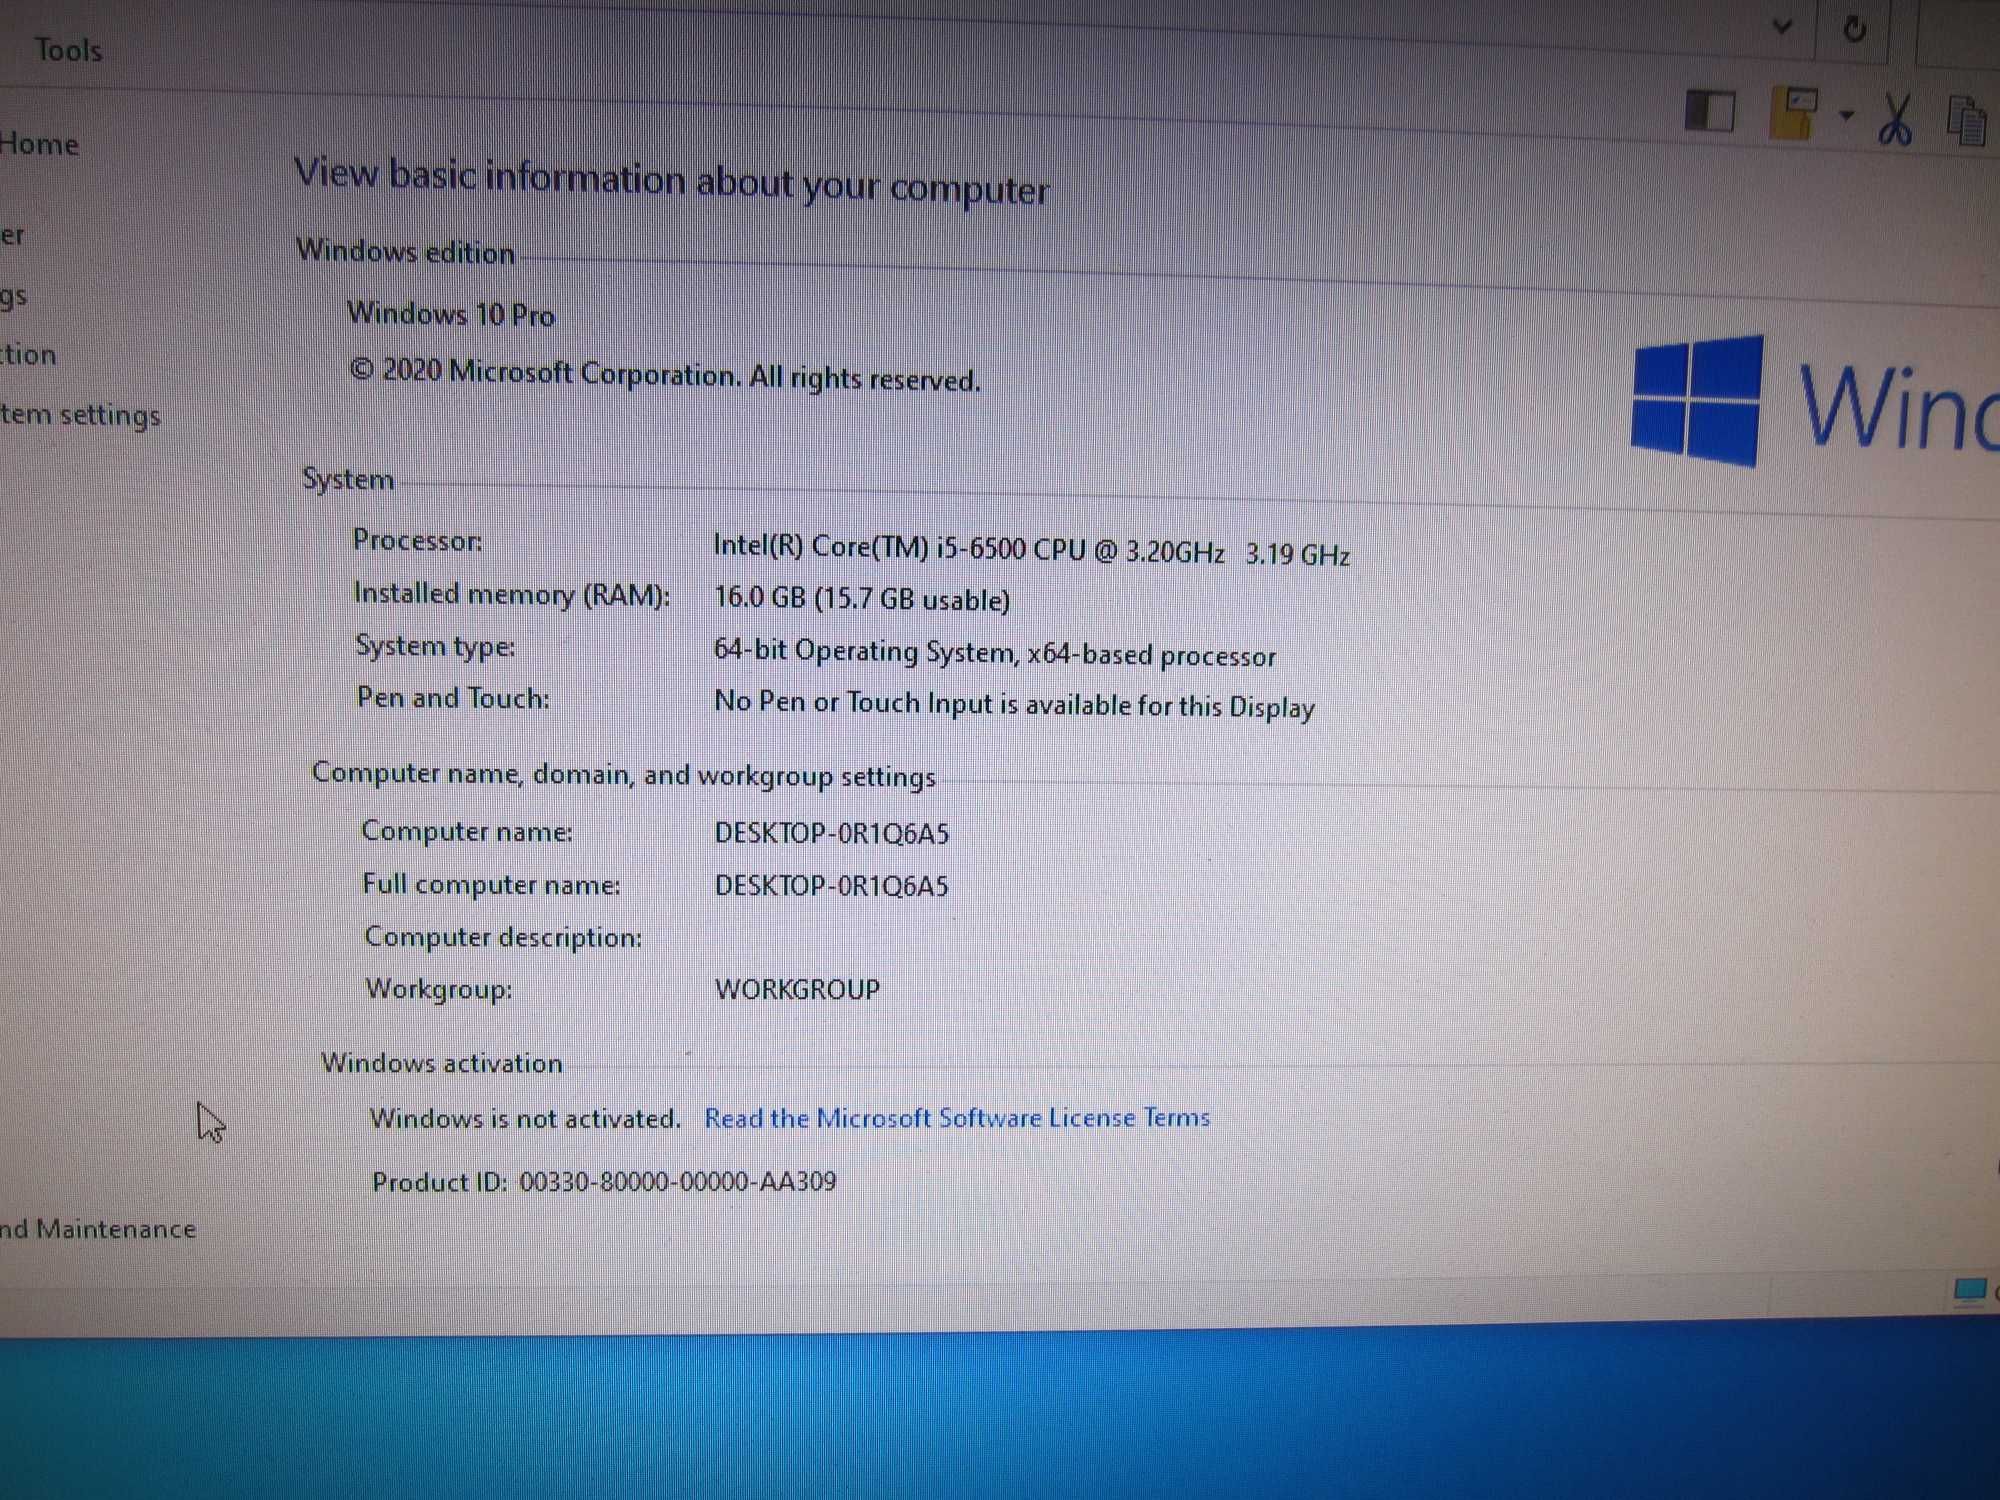Select 'WORKGROUP' value text
The image size is (2000, 1500).
pos(797,989)
